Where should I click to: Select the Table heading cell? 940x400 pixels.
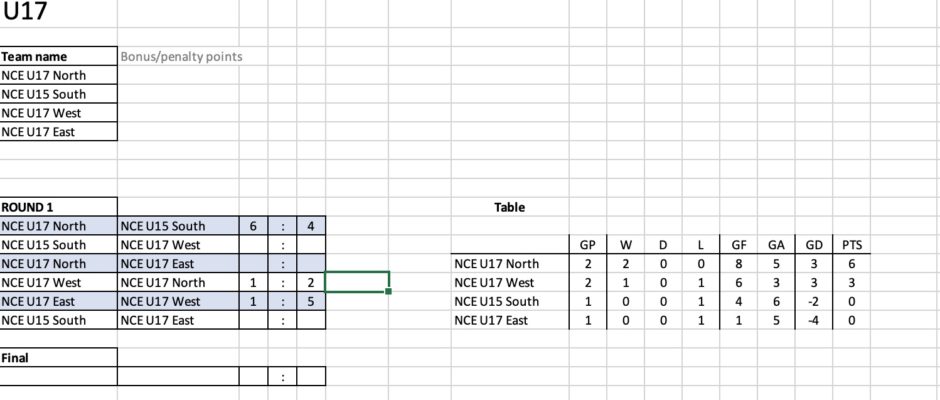point(510,207)
